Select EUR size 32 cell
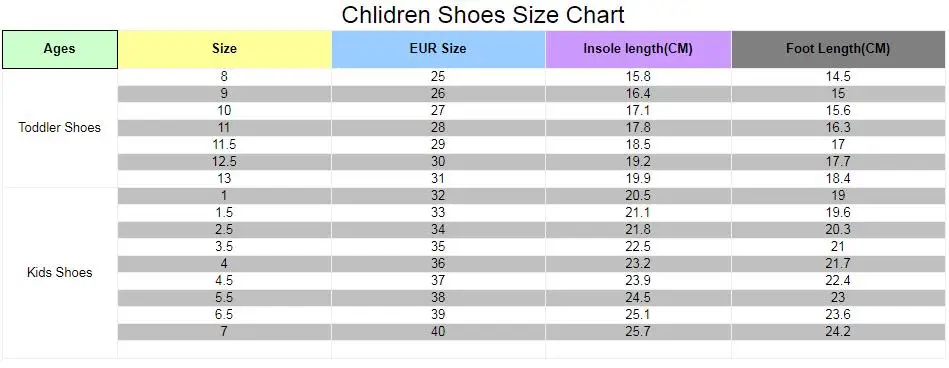Screen dimensions: 949x368 (x=438, y=196)
